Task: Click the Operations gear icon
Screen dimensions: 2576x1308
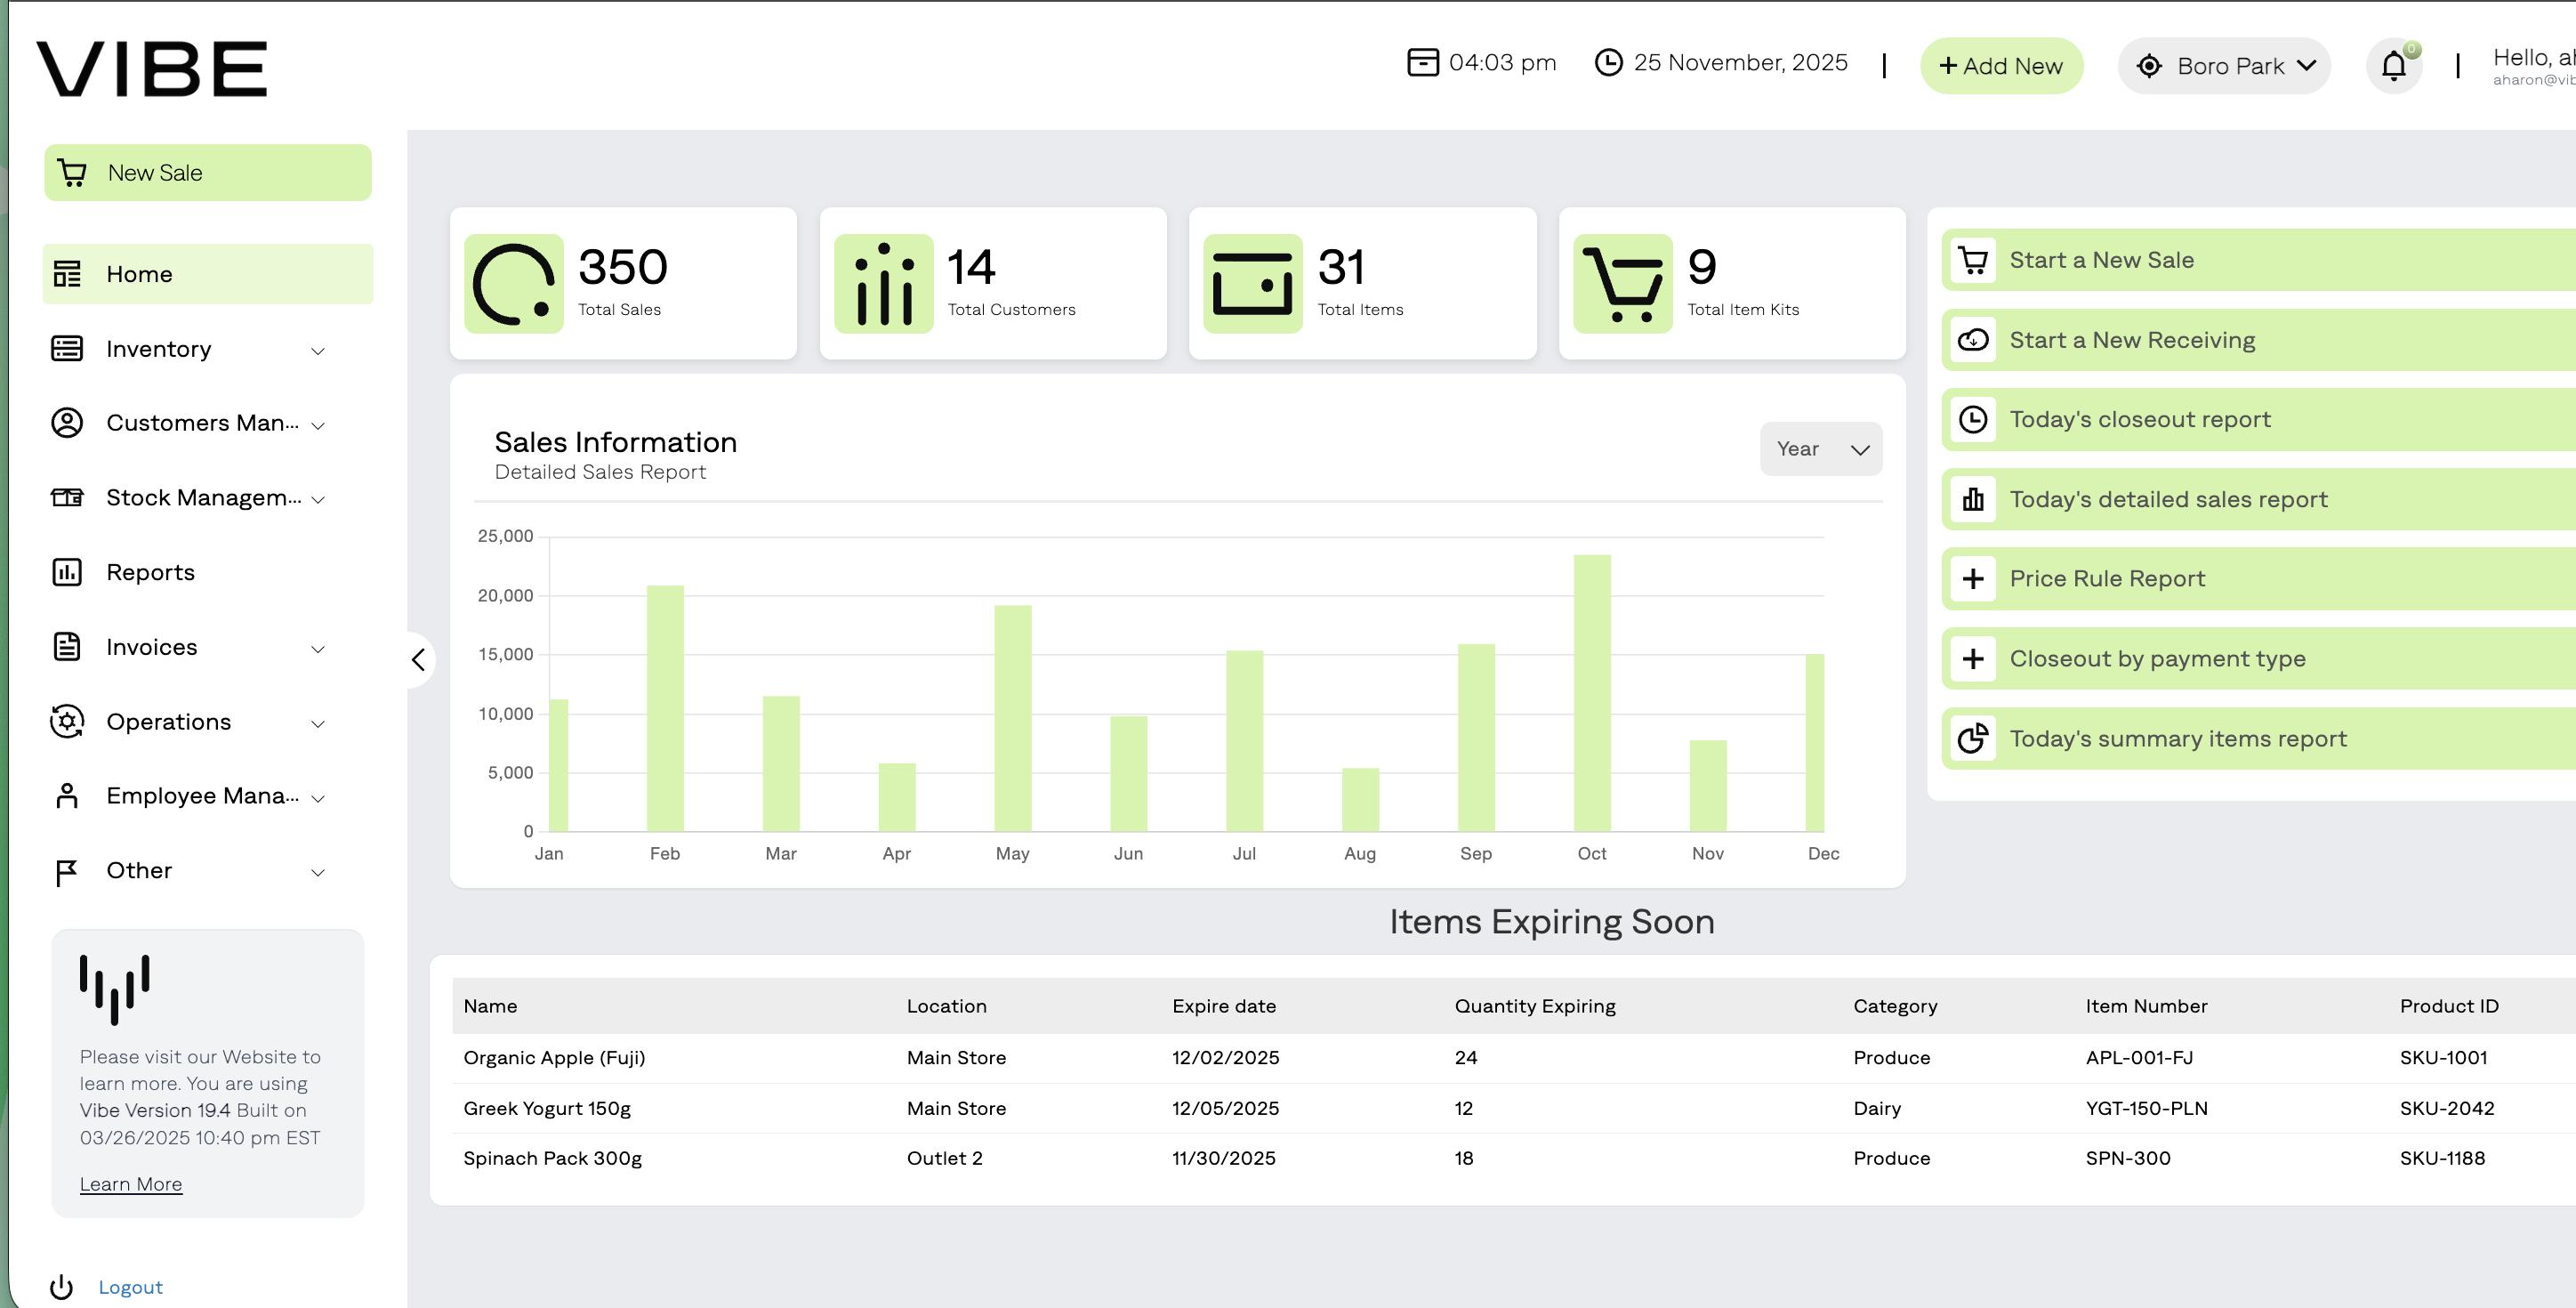Action: 66,721
